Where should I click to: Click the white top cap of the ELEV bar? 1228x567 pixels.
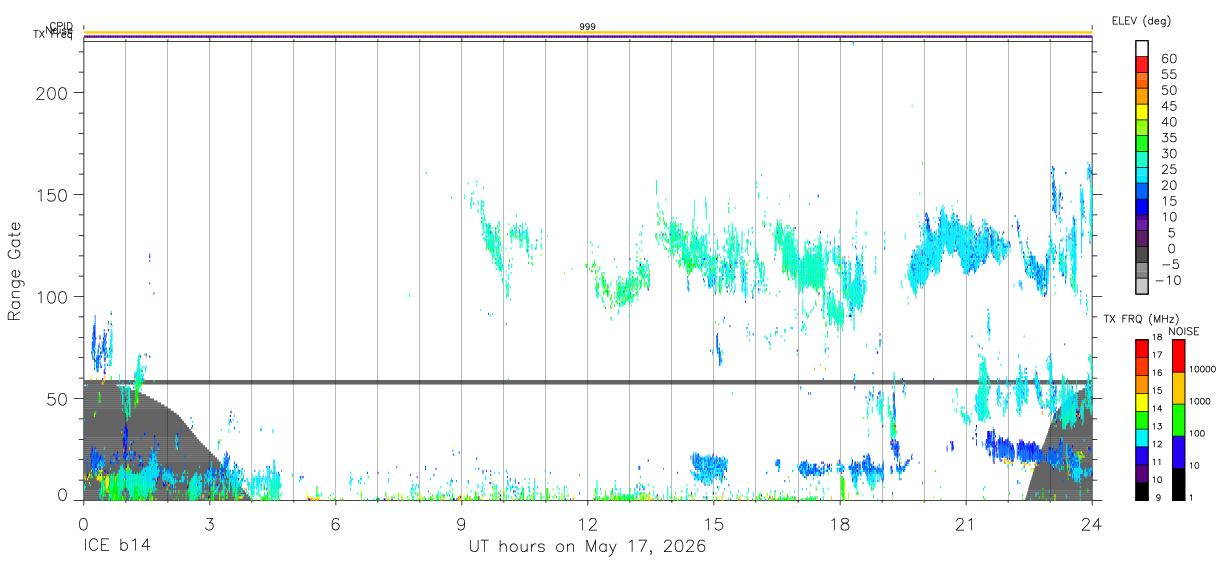(1142, 49)
